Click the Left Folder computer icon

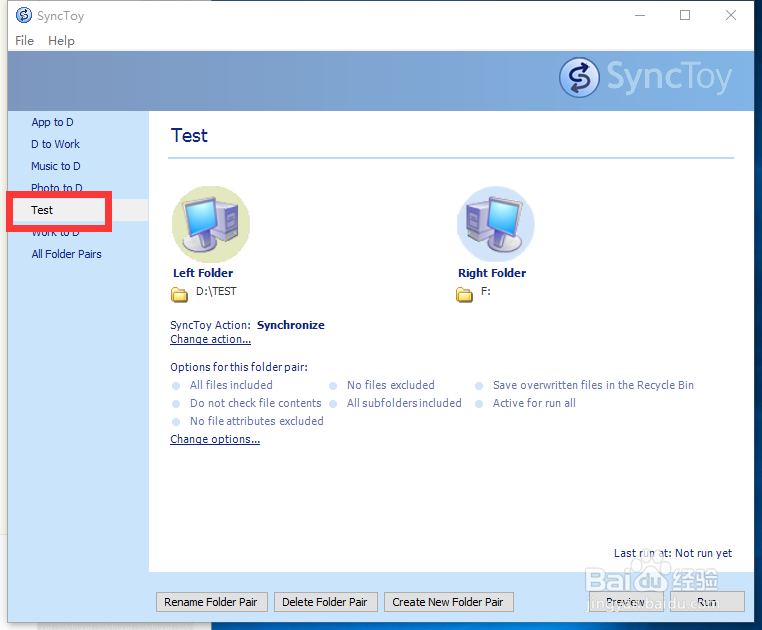point(210,224)
